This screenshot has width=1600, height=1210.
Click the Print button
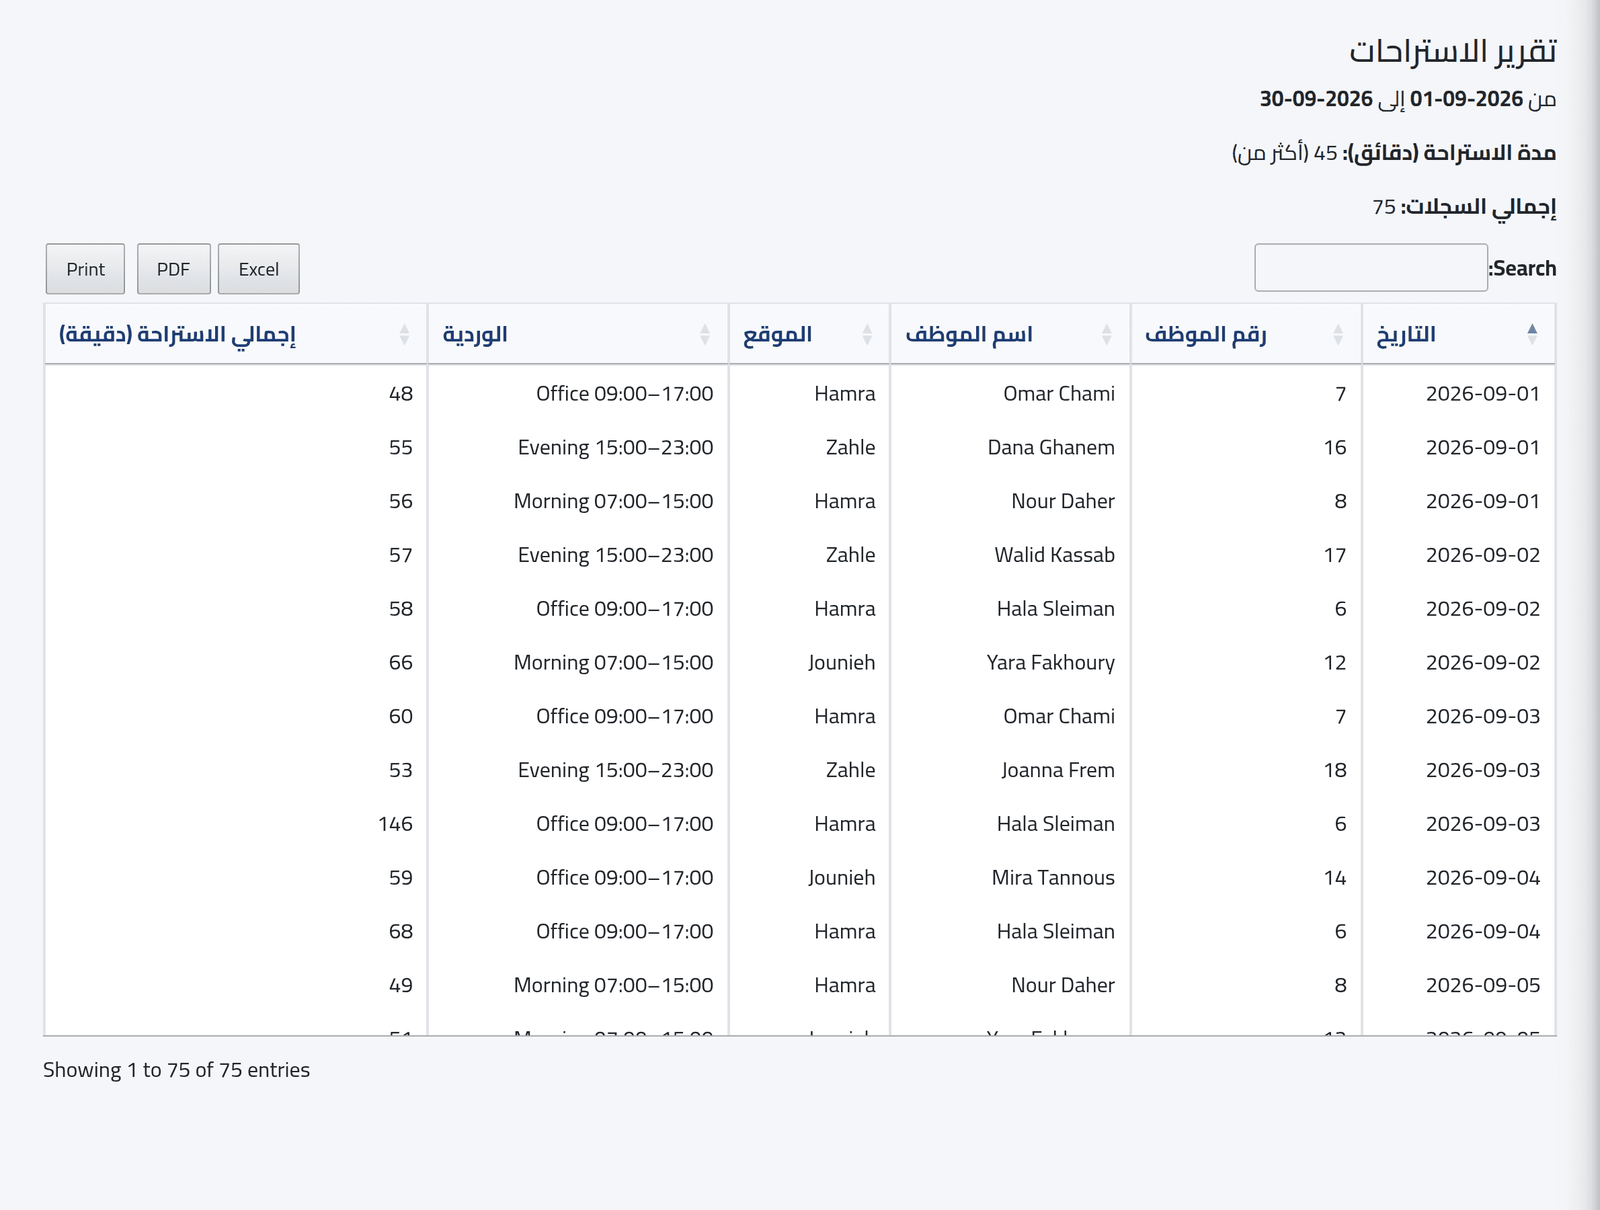click(85, 269)
